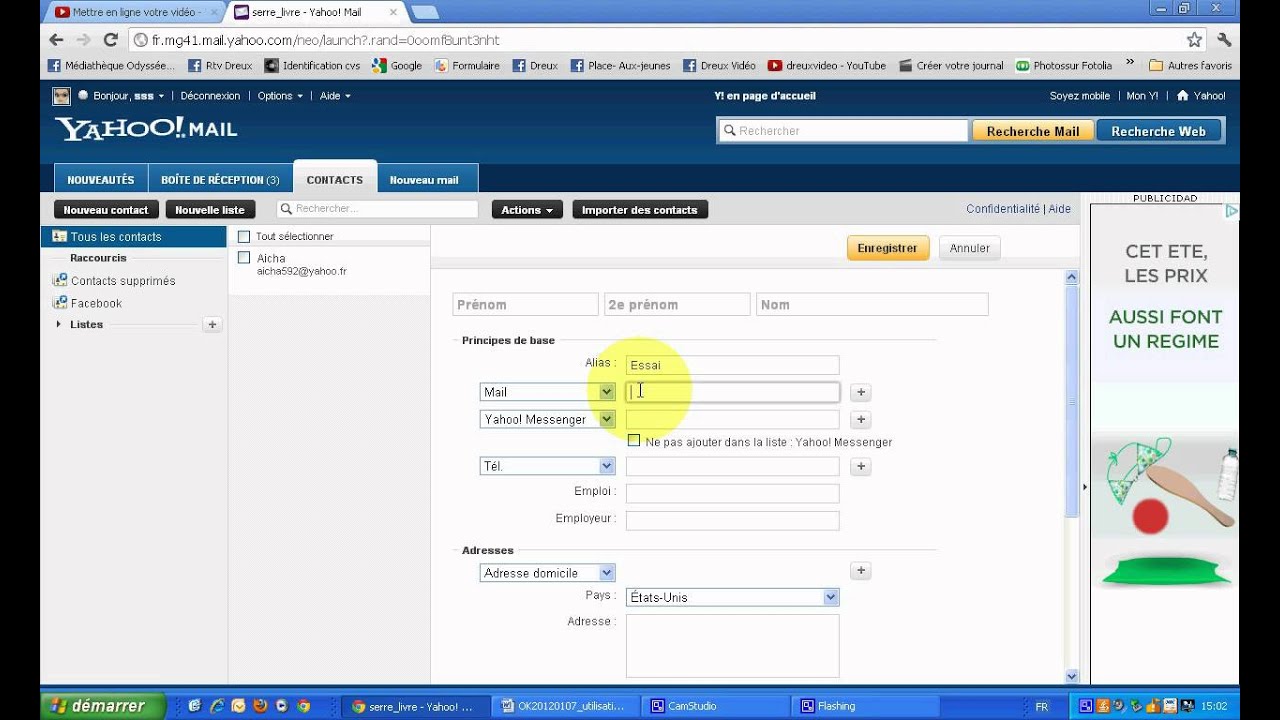Bookmark page with star icon
Viewport: 1280px width, 720px height.
[x=1194, y=40]
